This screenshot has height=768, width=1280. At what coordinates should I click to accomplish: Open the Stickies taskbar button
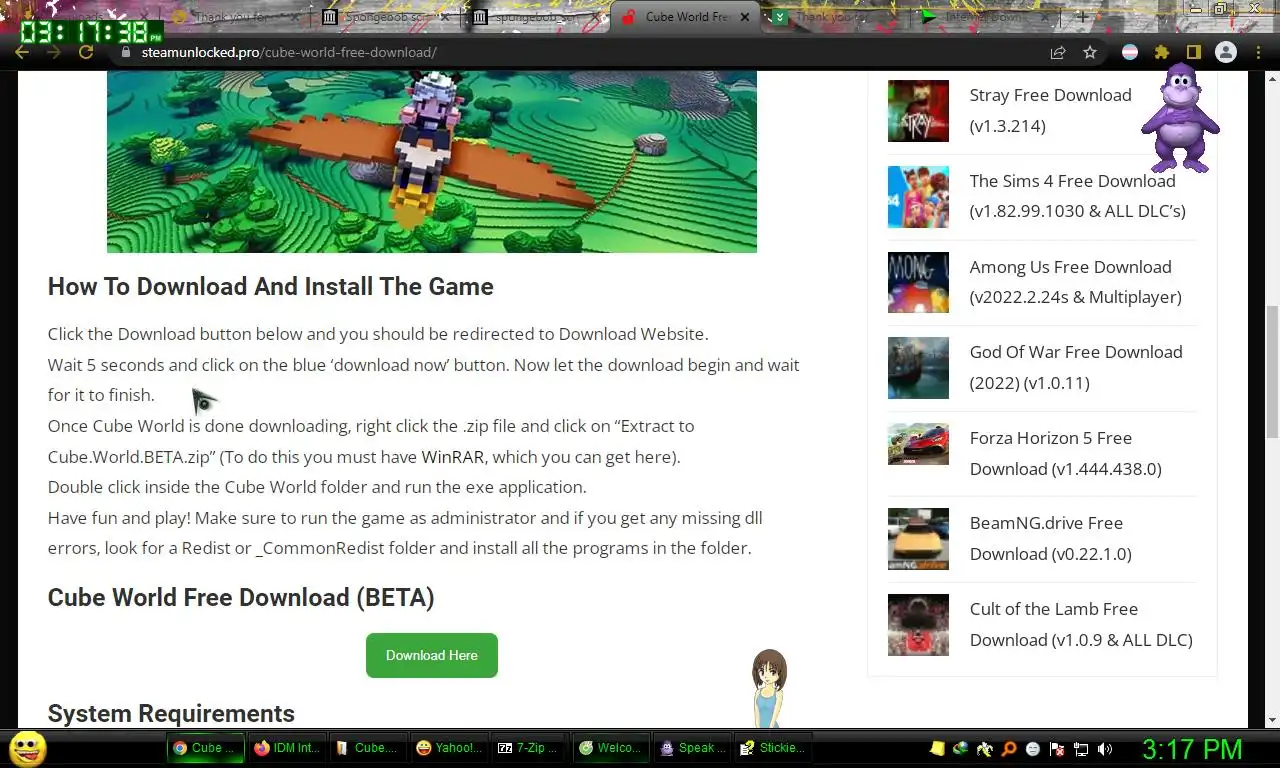coord(773,748)
